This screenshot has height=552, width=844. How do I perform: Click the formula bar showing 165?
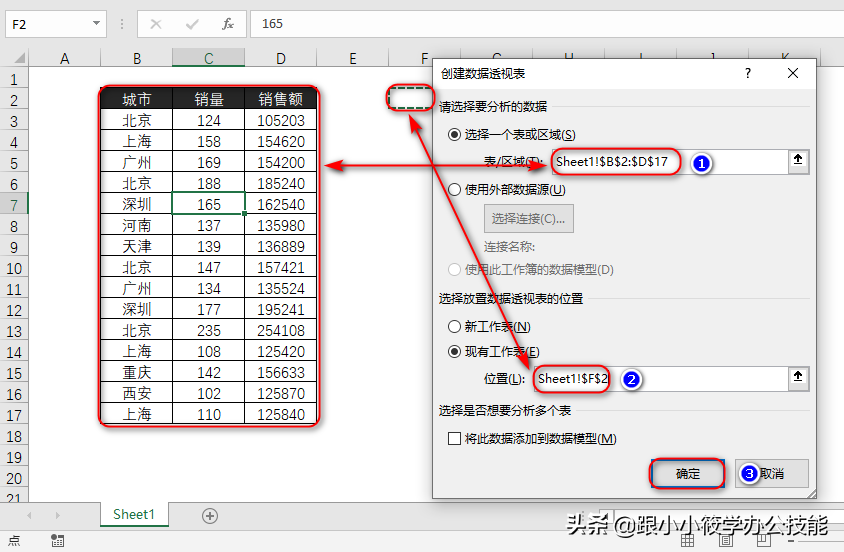coord(546,24)
